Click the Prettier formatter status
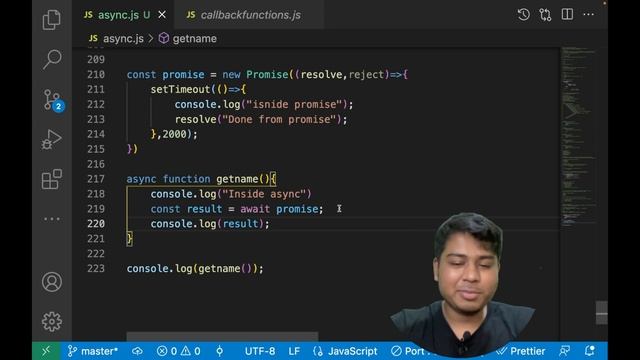The image size is (640, 360). pos(521,351)
